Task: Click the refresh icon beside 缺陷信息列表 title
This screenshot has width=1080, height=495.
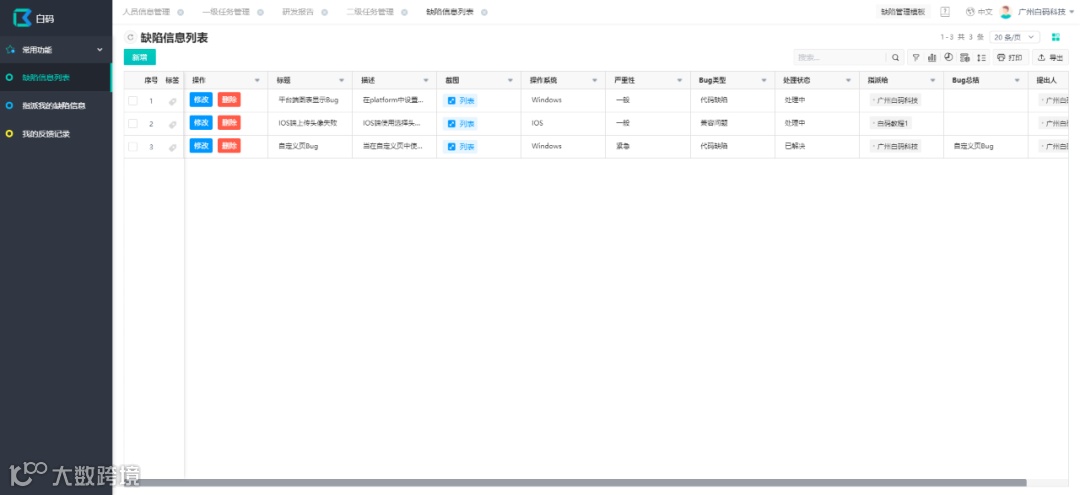Action: (130, 38)
